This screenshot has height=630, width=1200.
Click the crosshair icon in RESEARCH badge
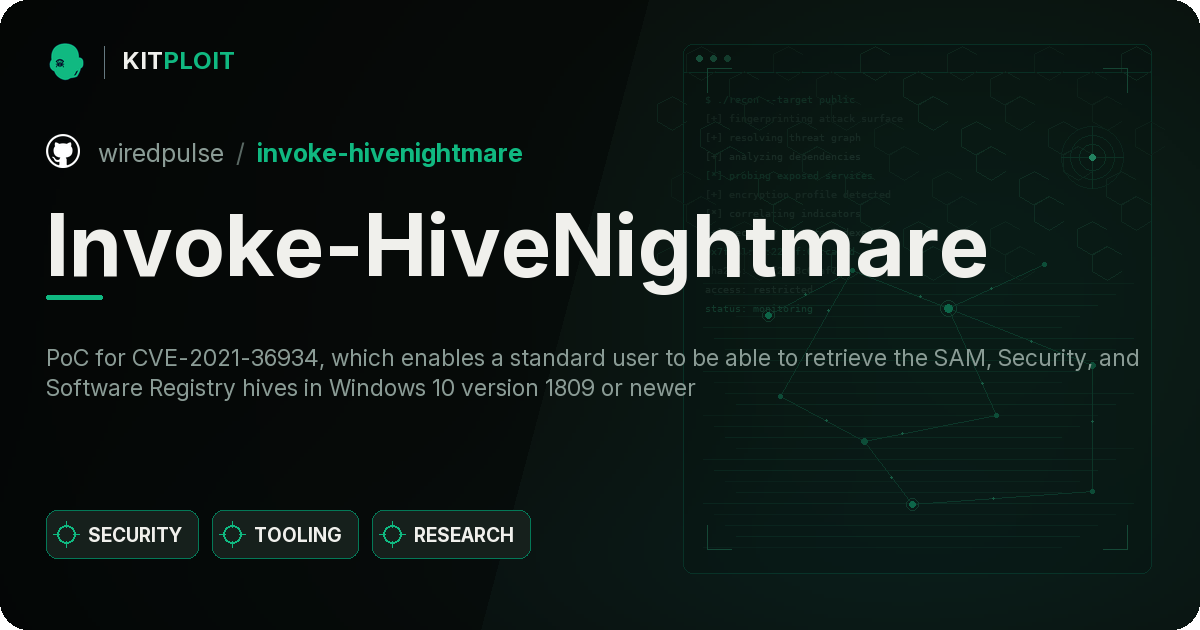393,535
